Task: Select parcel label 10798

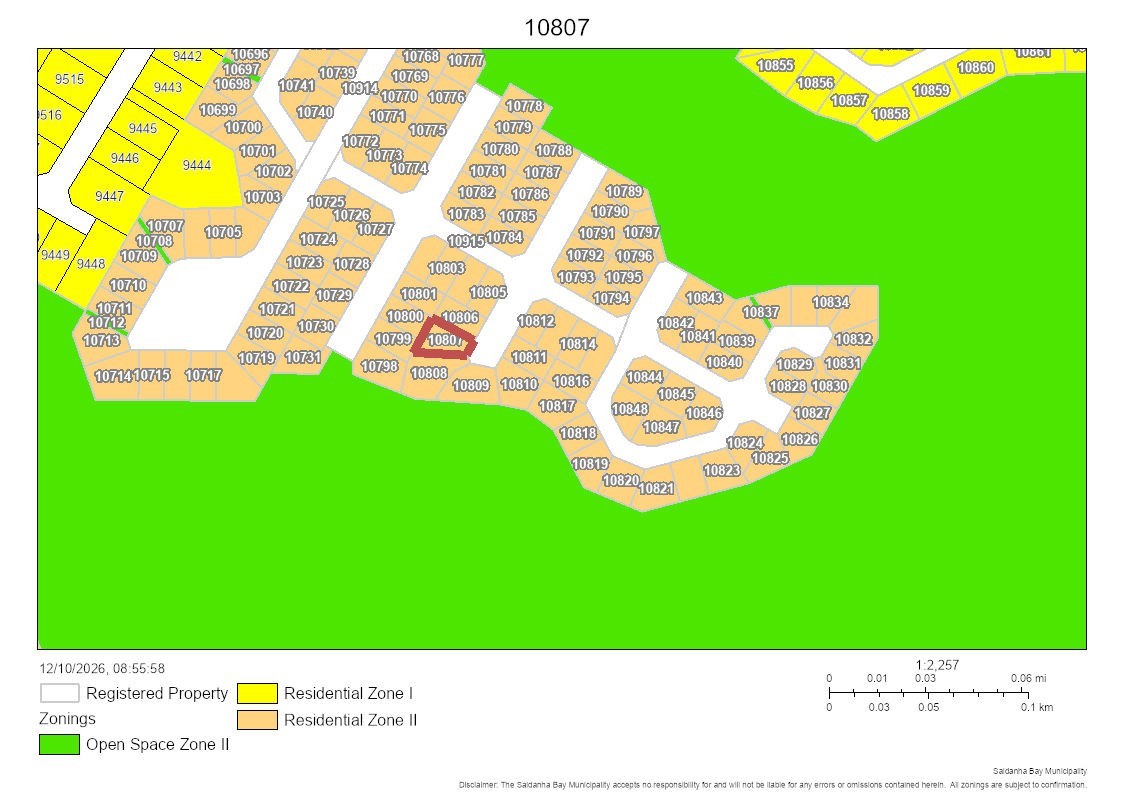Action: [380, 366]
